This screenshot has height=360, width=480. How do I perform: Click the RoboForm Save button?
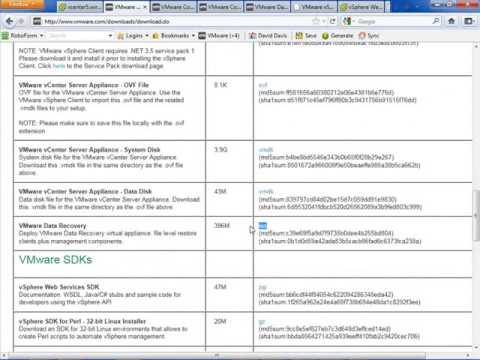click(306, 36)
